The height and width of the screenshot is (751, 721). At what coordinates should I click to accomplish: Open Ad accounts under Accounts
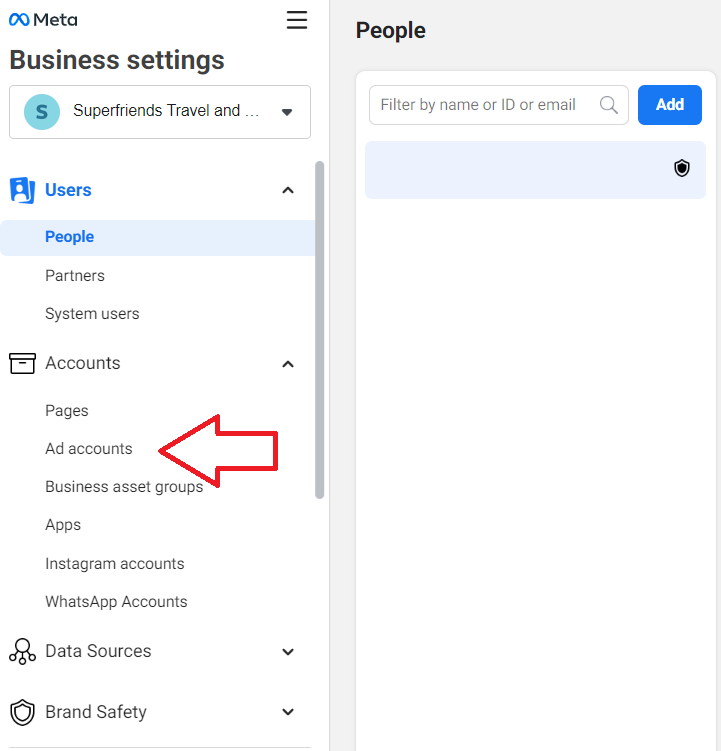(x=89, y=449)
